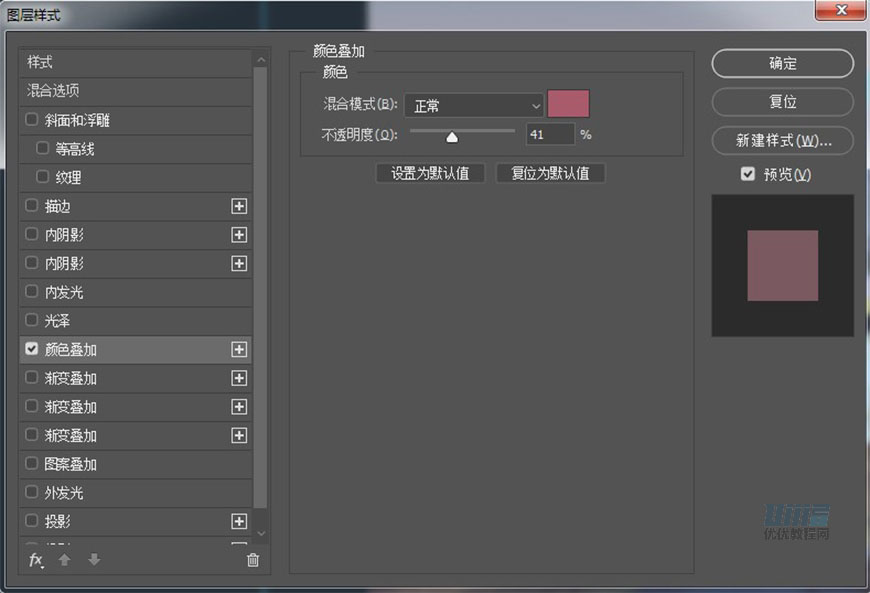Viewport: 870px width, 593px height.
Task: Select 混合选项 in the styles list
Action: pyautogui.click(x=53, y=91)
